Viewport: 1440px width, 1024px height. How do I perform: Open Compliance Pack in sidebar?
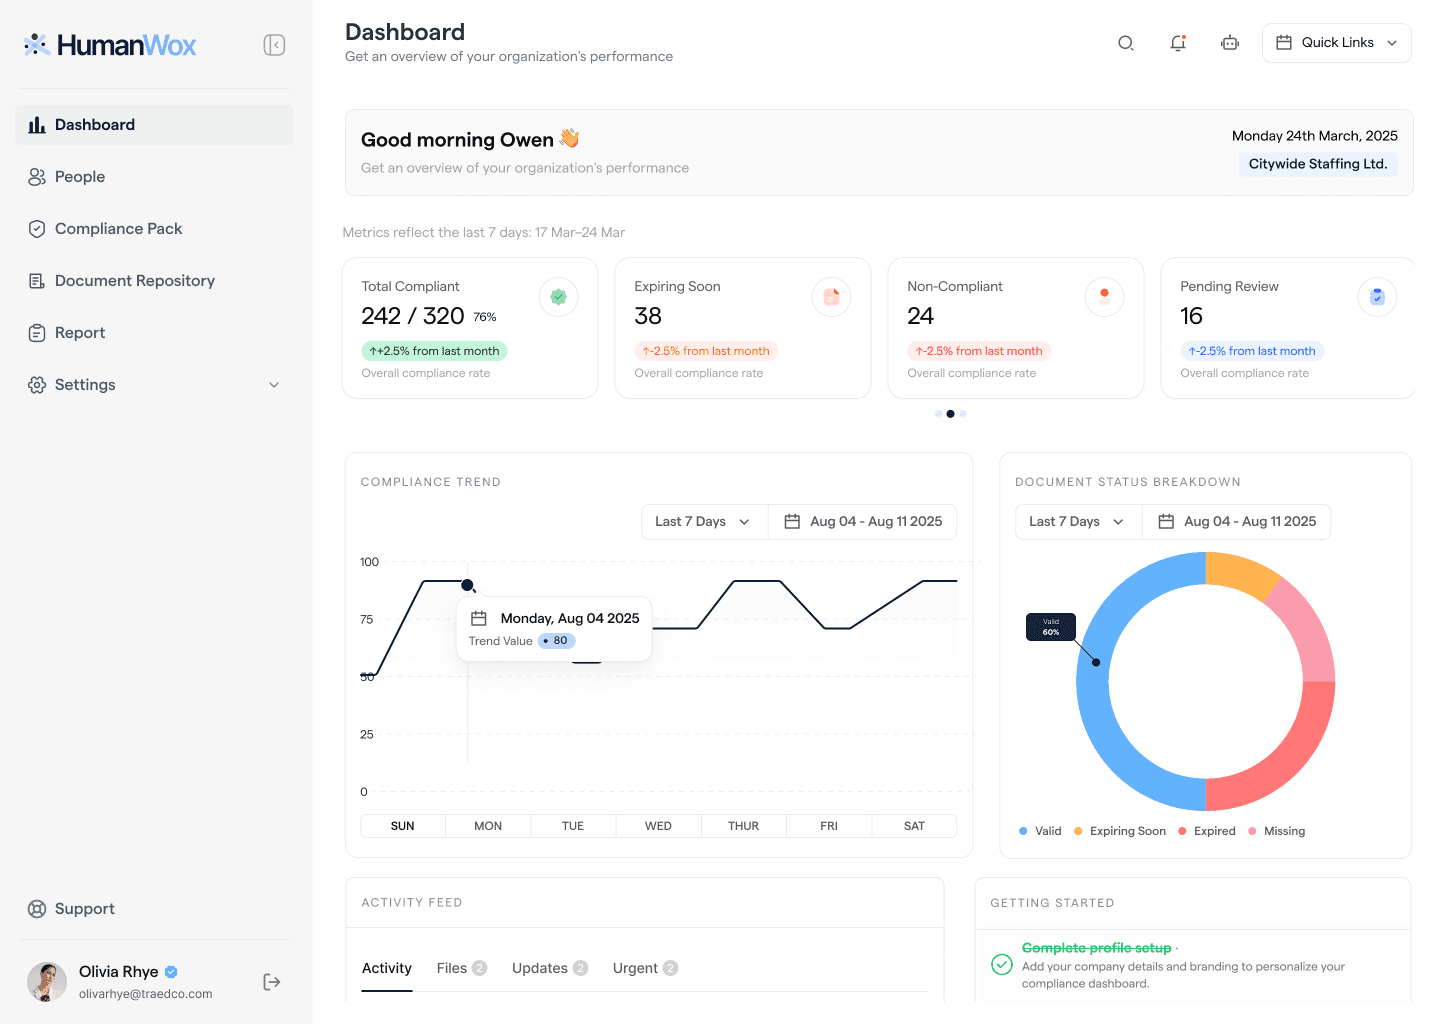click(155, 229)
